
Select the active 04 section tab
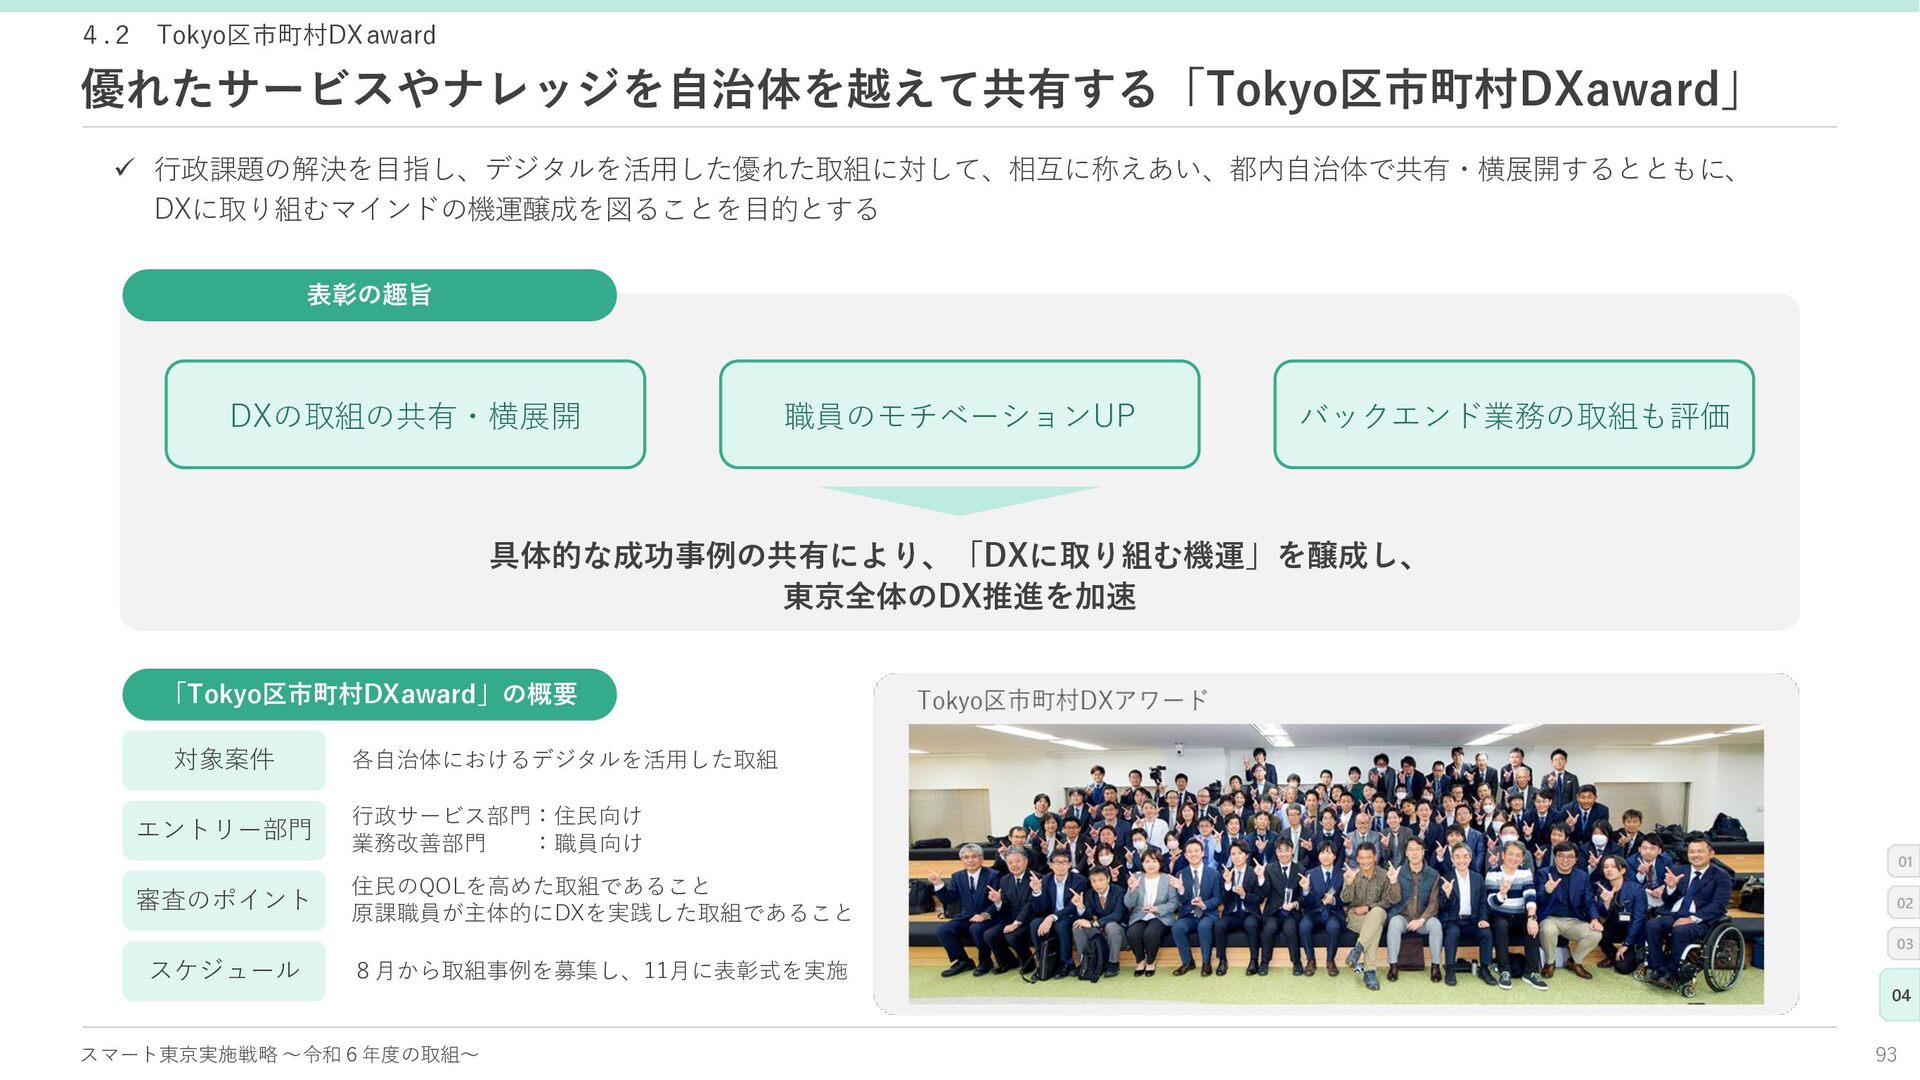pyautogui.click(x=1901, y=995)
